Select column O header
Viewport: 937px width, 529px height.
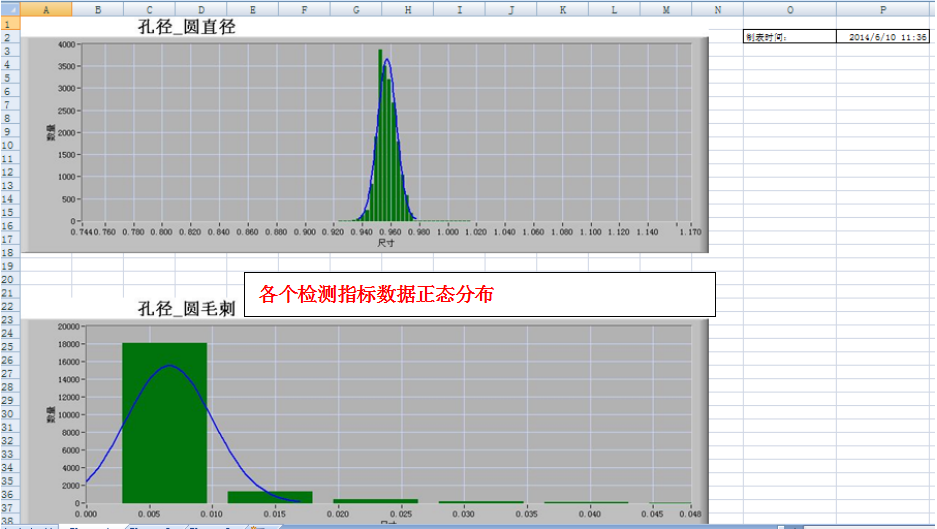pyautogui.click(x=790, y=9)
